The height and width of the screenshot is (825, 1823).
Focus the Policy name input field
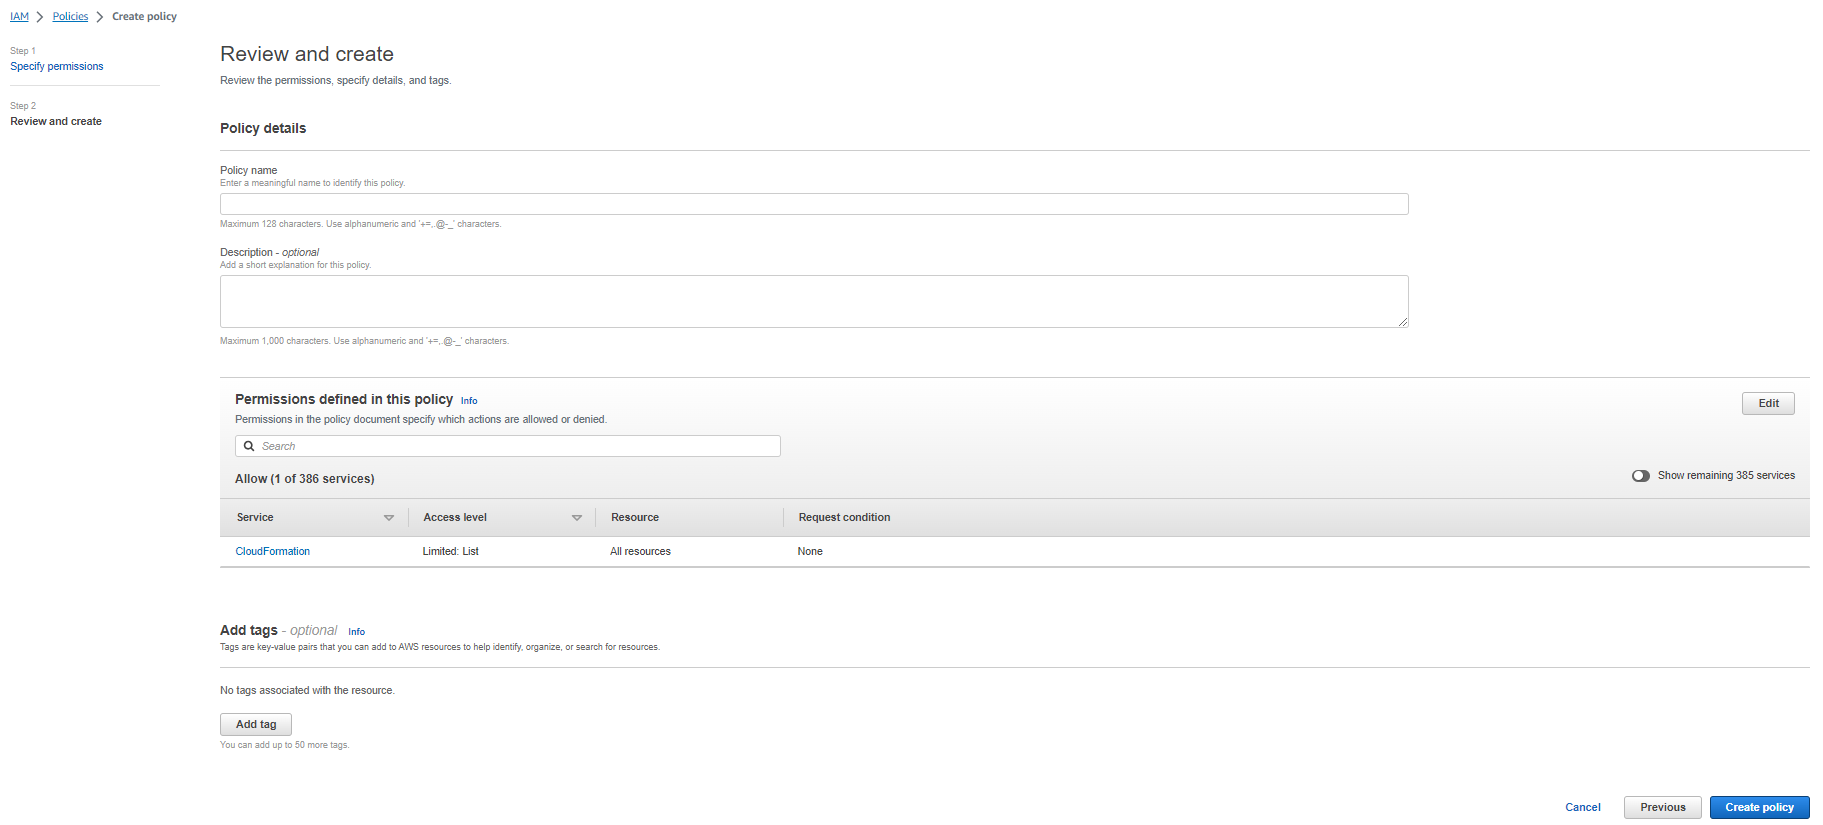[x=813, y=204]
